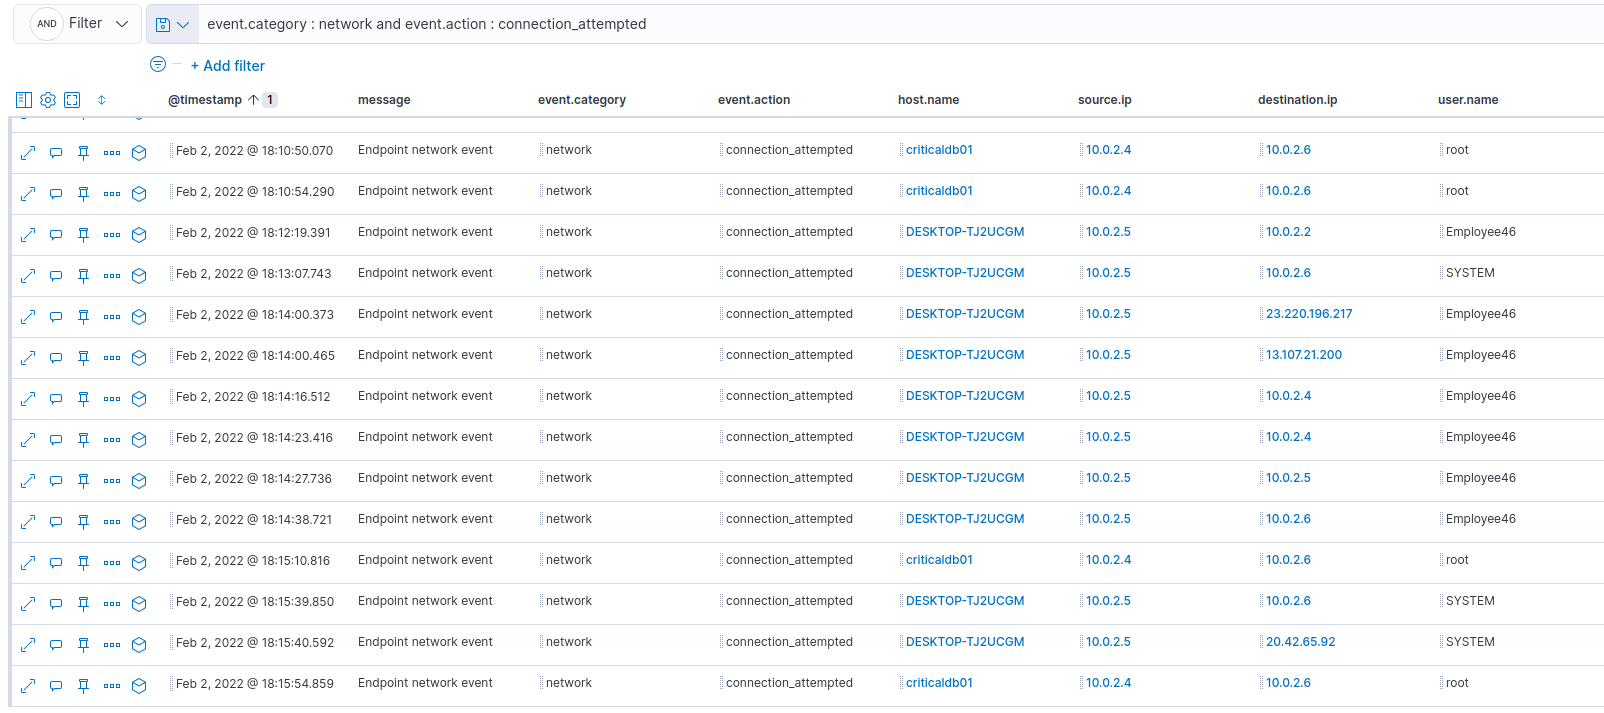This screenshot has height=713, width=1604.
Task: Sort by the @timestamp column header
Action: (x=205, y=100)
